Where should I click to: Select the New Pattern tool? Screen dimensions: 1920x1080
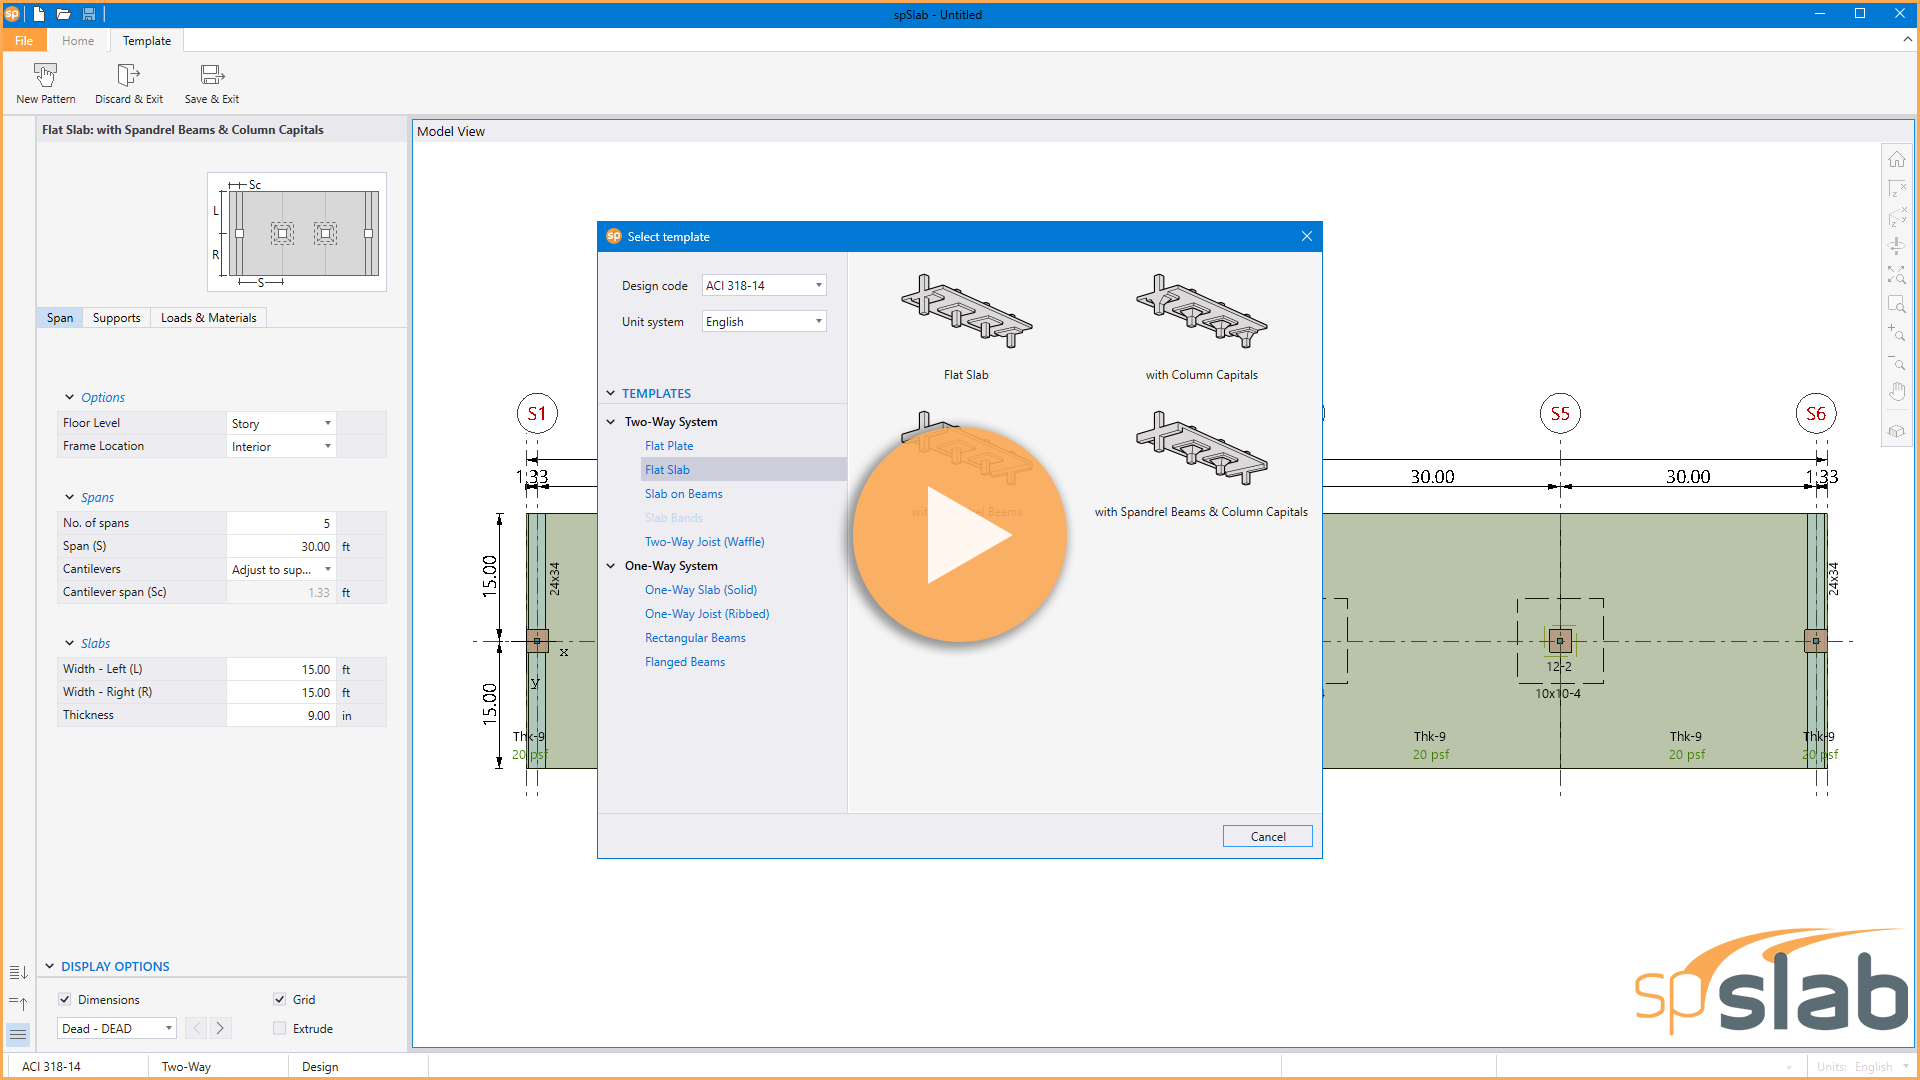[x=45, y=82]
